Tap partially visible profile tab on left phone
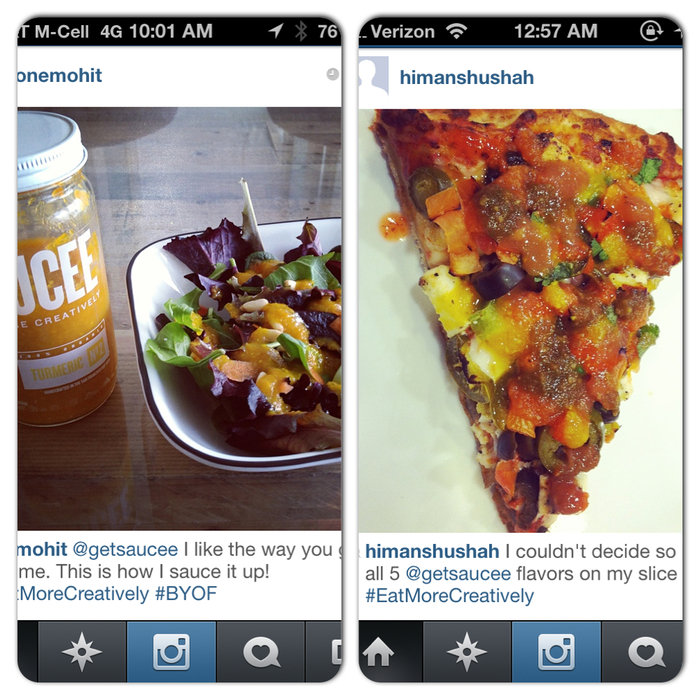This screenshot has height=700, width=700. [324, 651]
